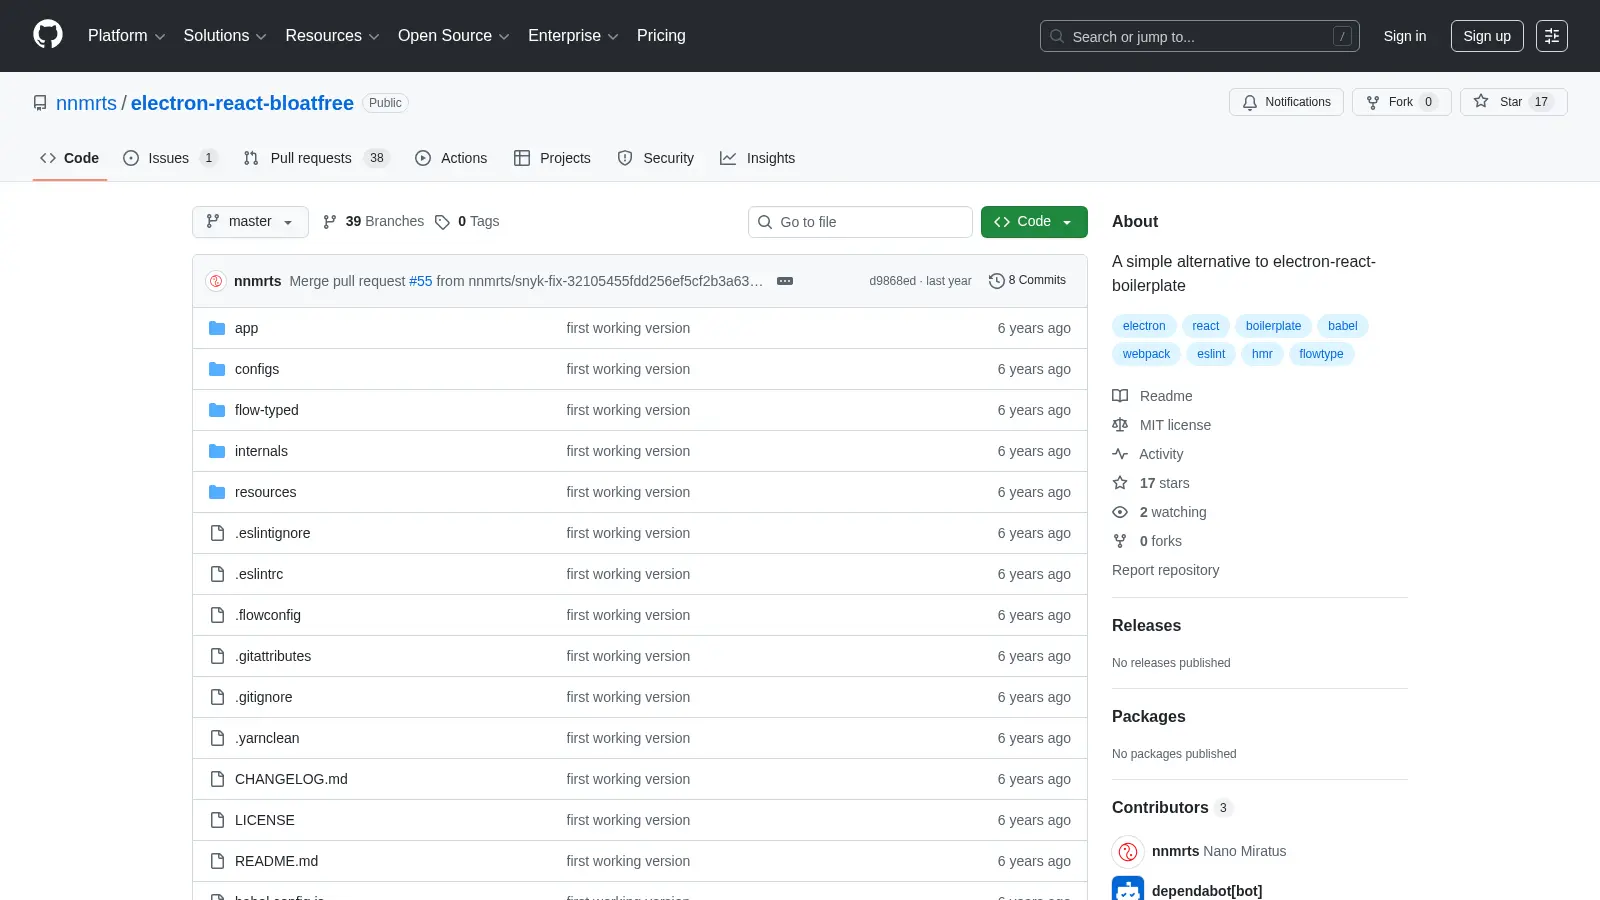Image resolution: width=1600 pixels, height=900 pixels.
Task: Click the Notifications bell icon
Action: point(1250,102)
